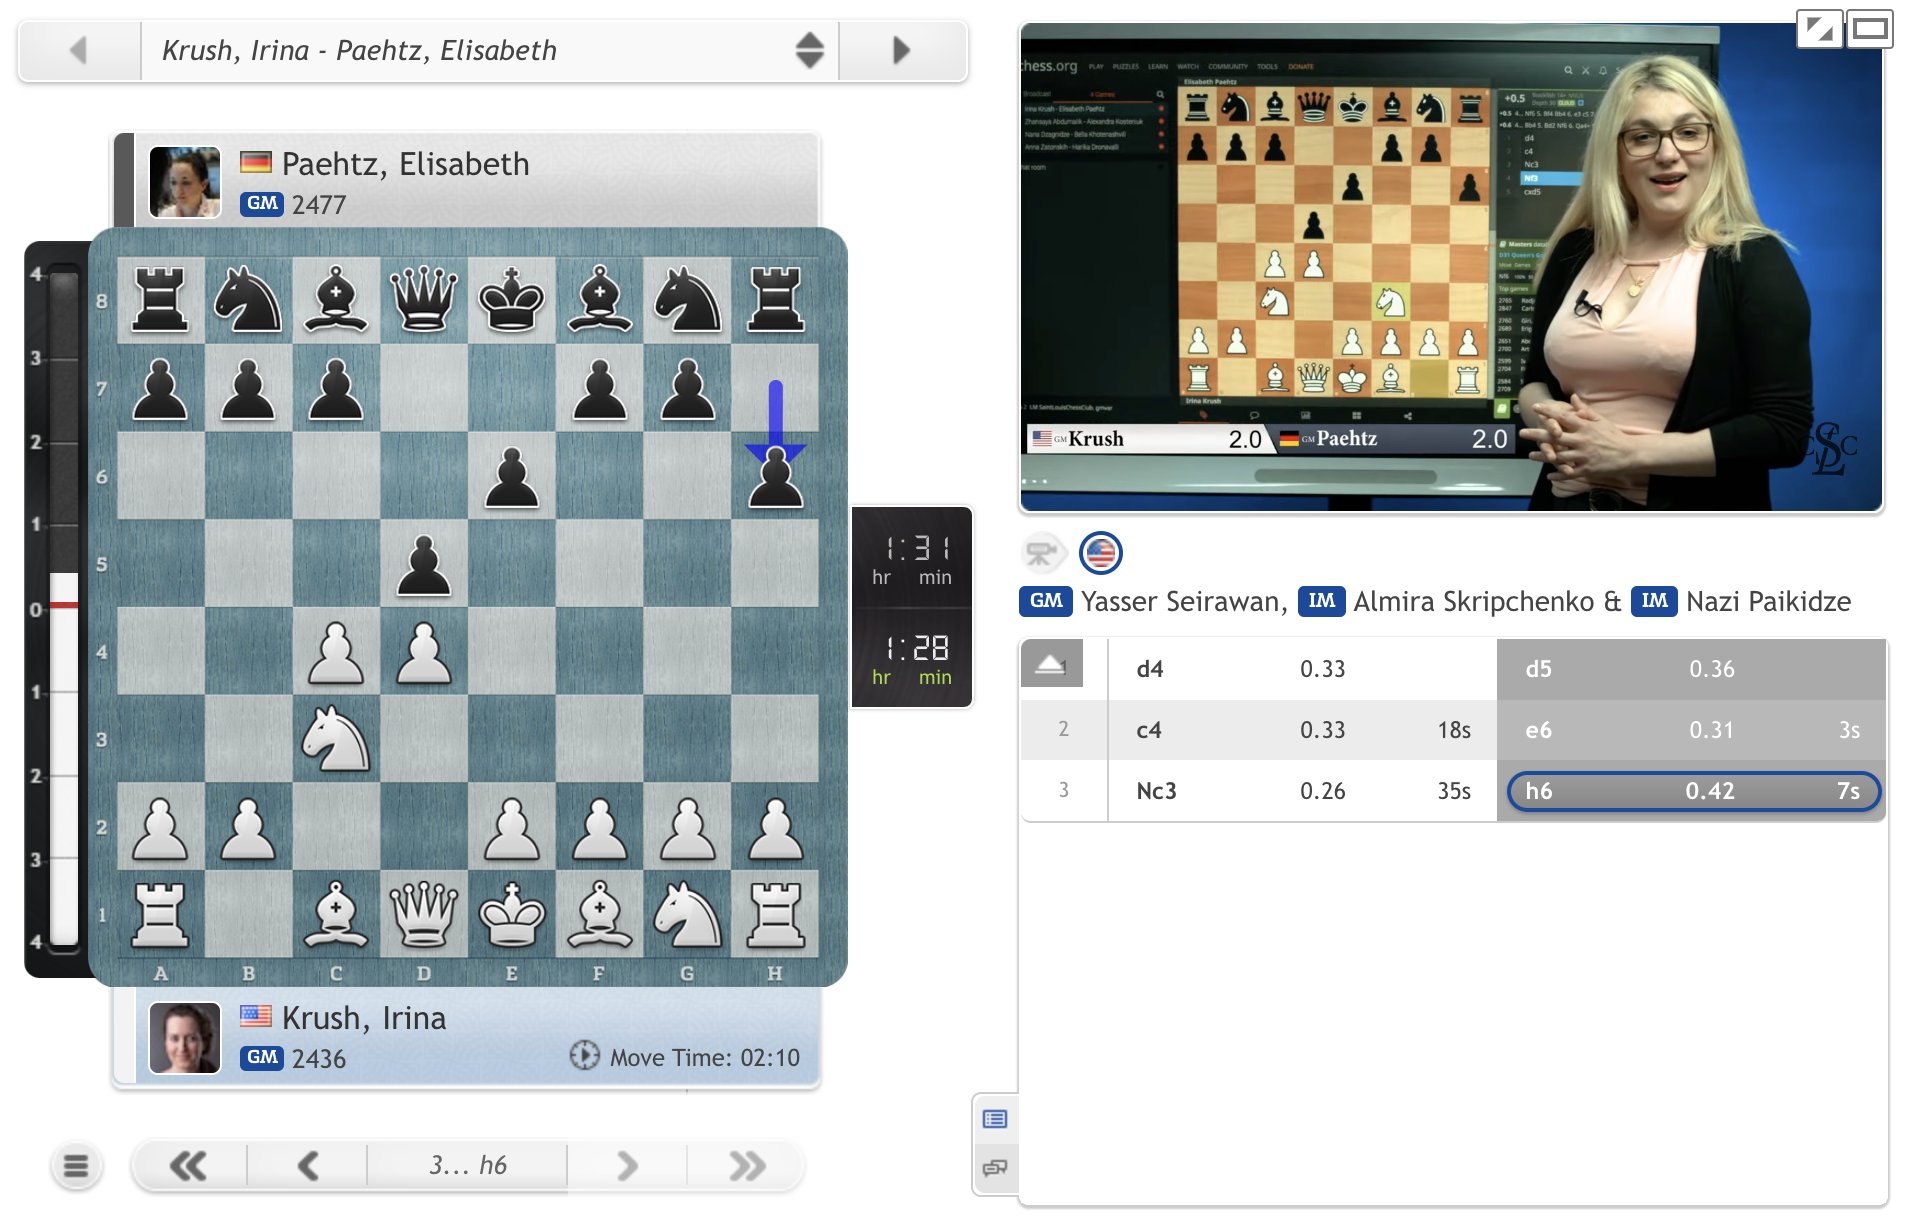Image resolution: width=1912 pixels, height=1228 pixels.
Task: Jump to the first move of game
Action: (x=188, y=1165)
